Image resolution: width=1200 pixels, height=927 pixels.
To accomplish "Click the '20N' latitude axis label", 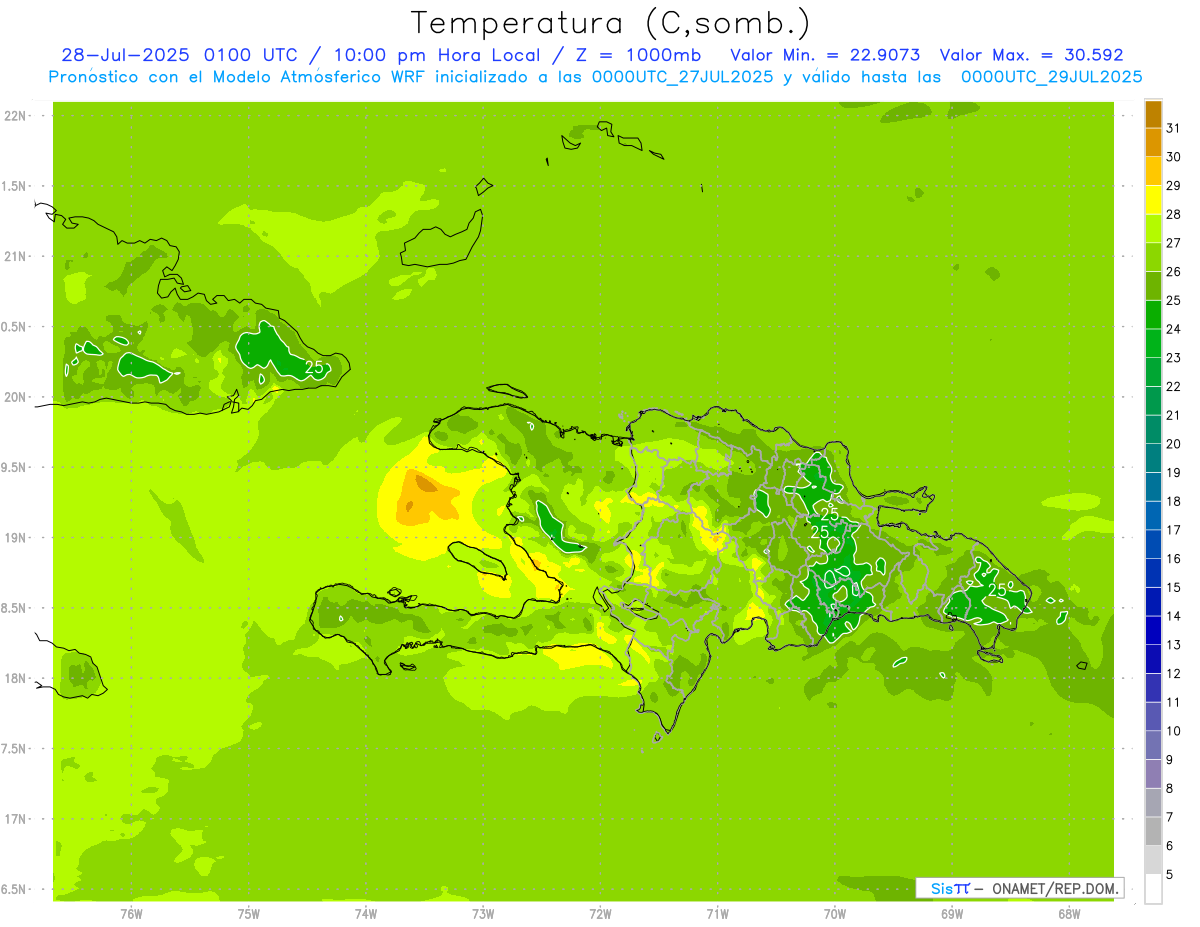I will [15, 397].
